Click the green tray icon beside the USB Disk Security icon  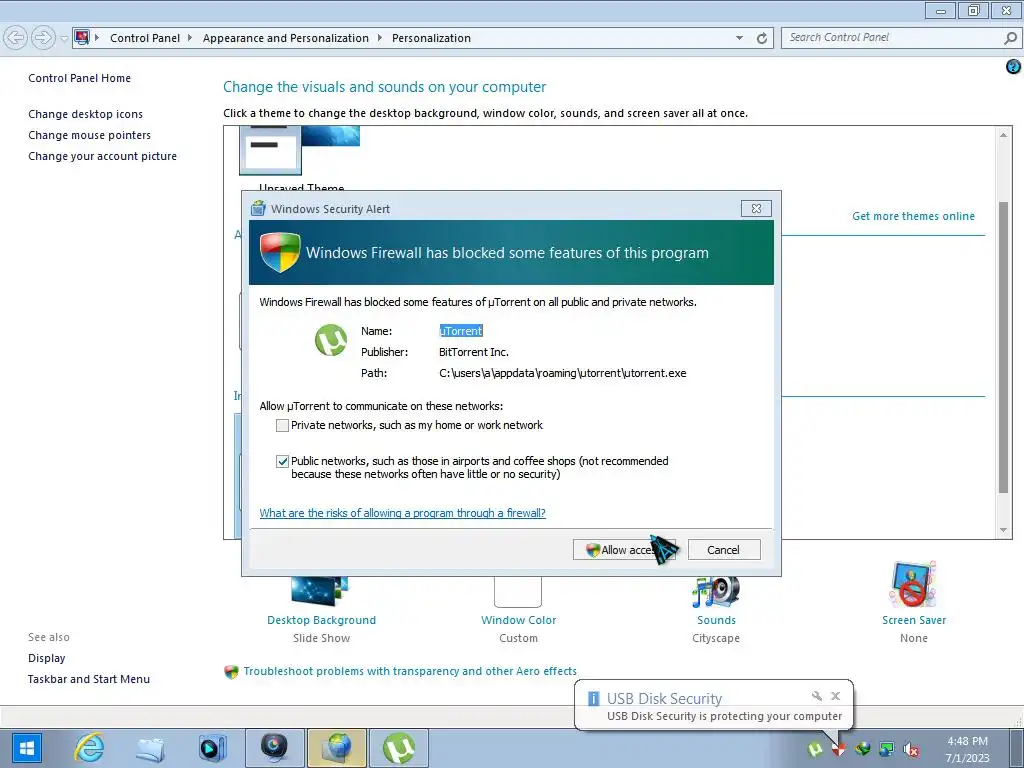(x=863, y=749)
